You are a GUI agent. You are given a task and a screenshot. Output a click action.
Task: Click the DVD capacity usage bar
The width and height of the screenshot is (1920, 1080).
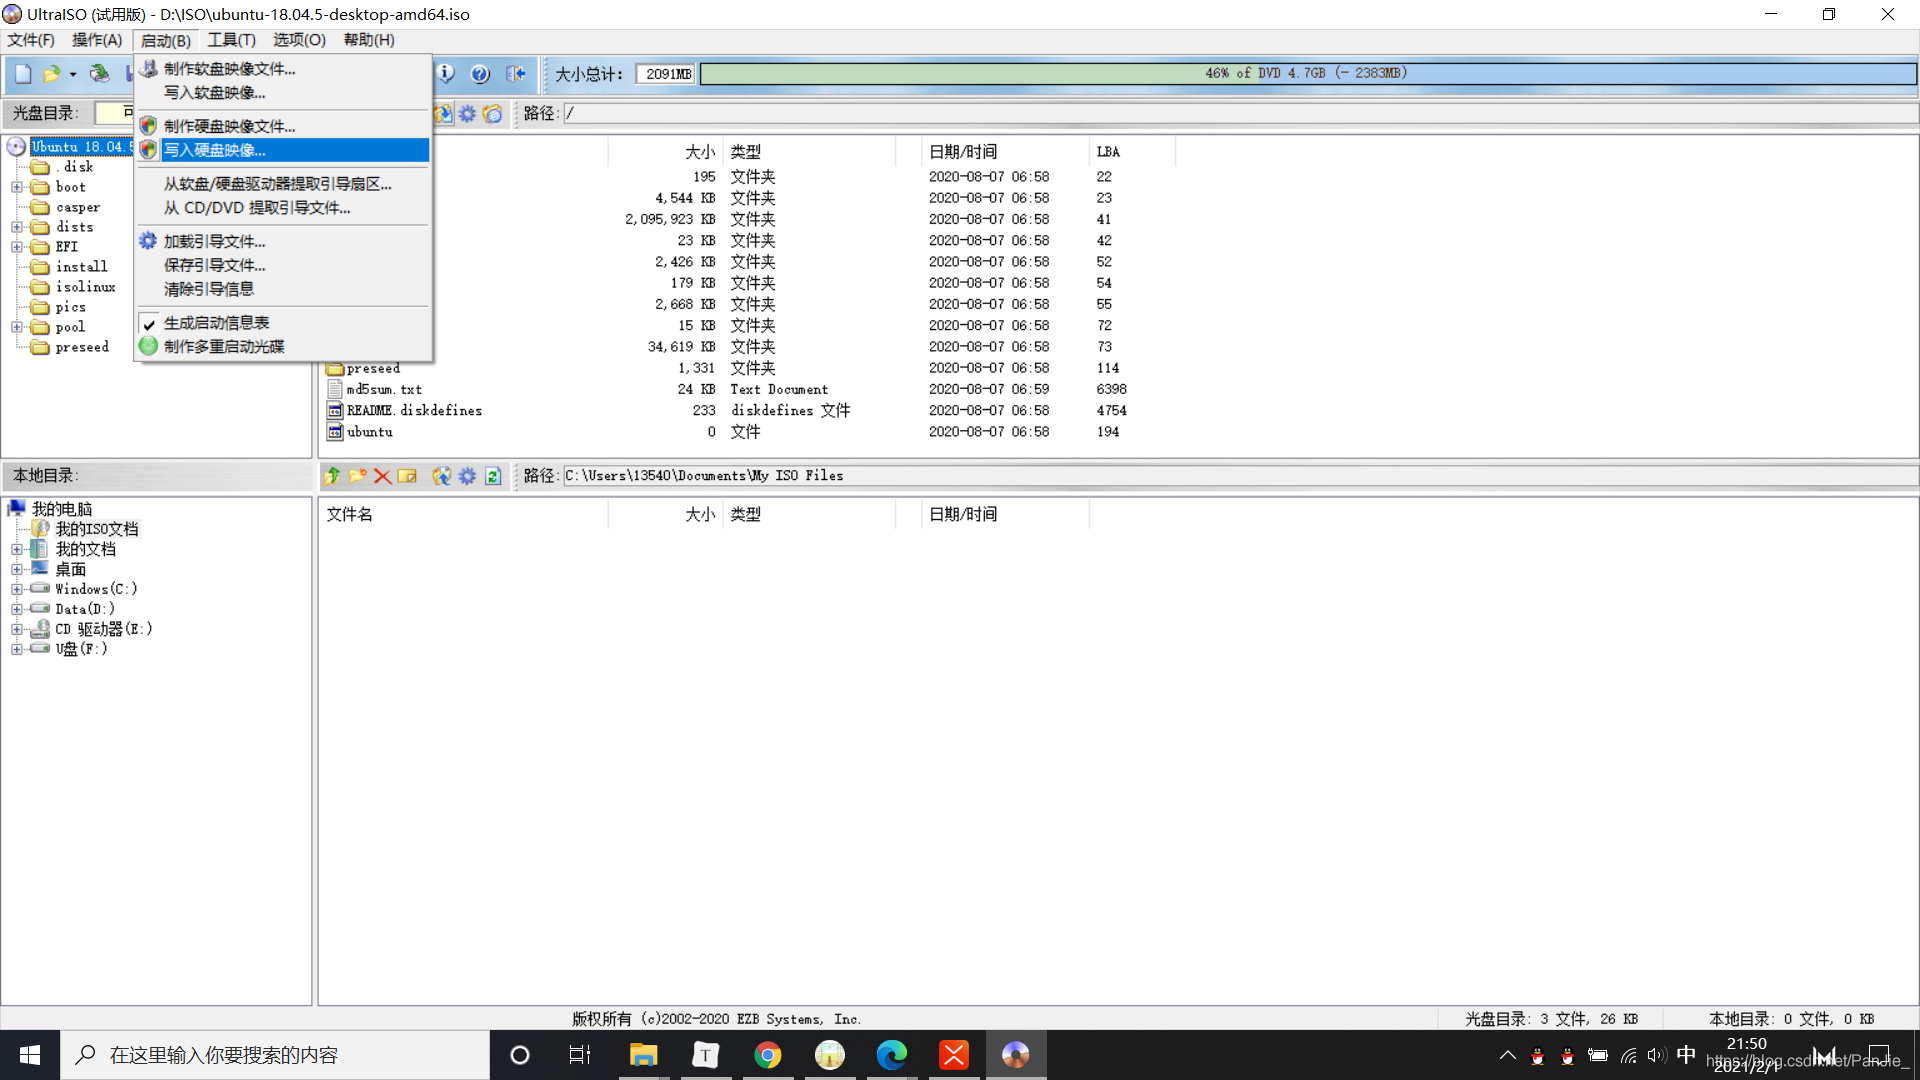(x=1307, y=74)
